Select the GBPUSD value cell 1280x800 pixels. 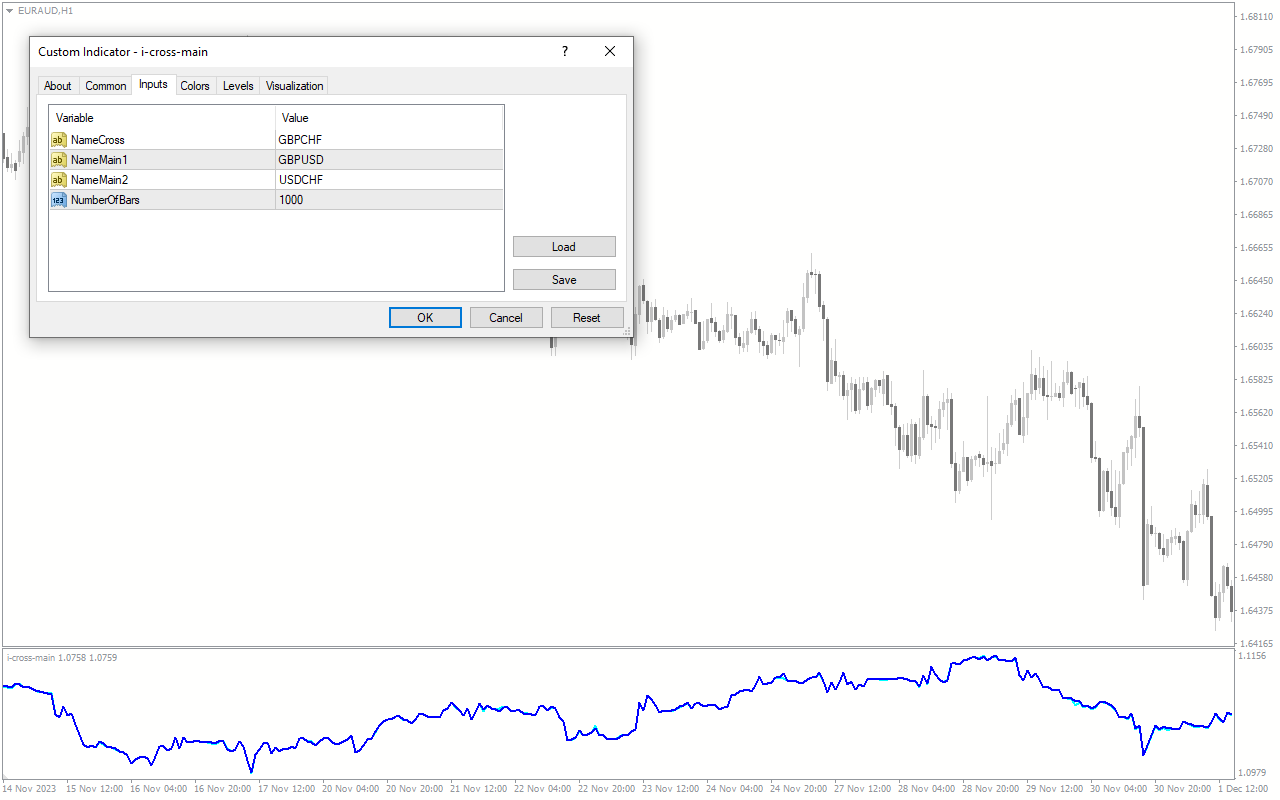(389, 160)
